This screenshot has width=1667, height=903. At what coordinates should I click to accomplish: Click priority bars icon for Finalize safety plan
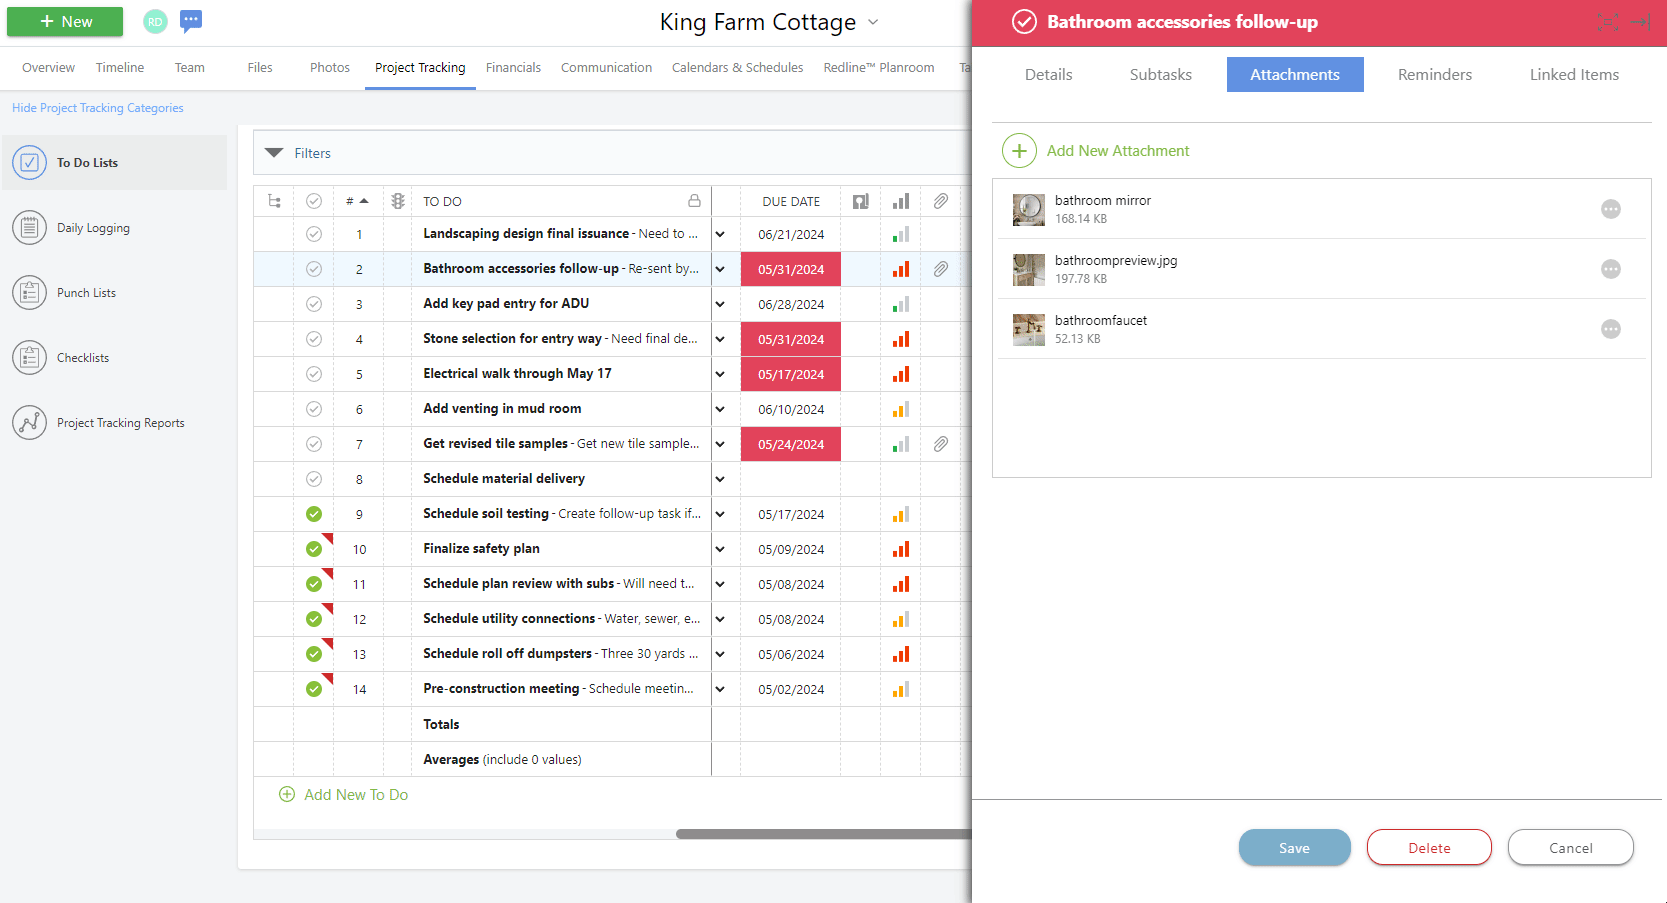pyautogui.click(x=901, y=549)
